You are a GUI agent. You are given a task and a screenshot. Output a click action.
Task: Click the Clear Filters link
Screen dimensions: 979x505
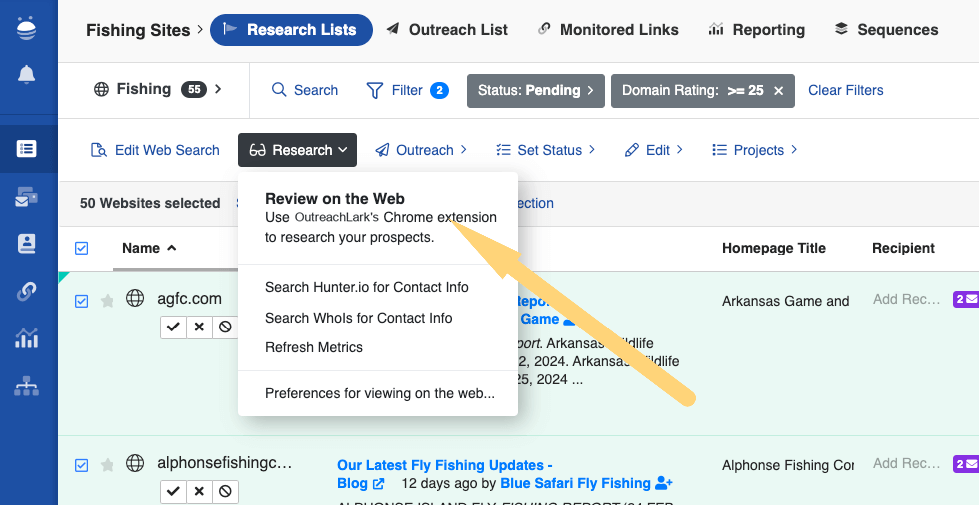845,91
